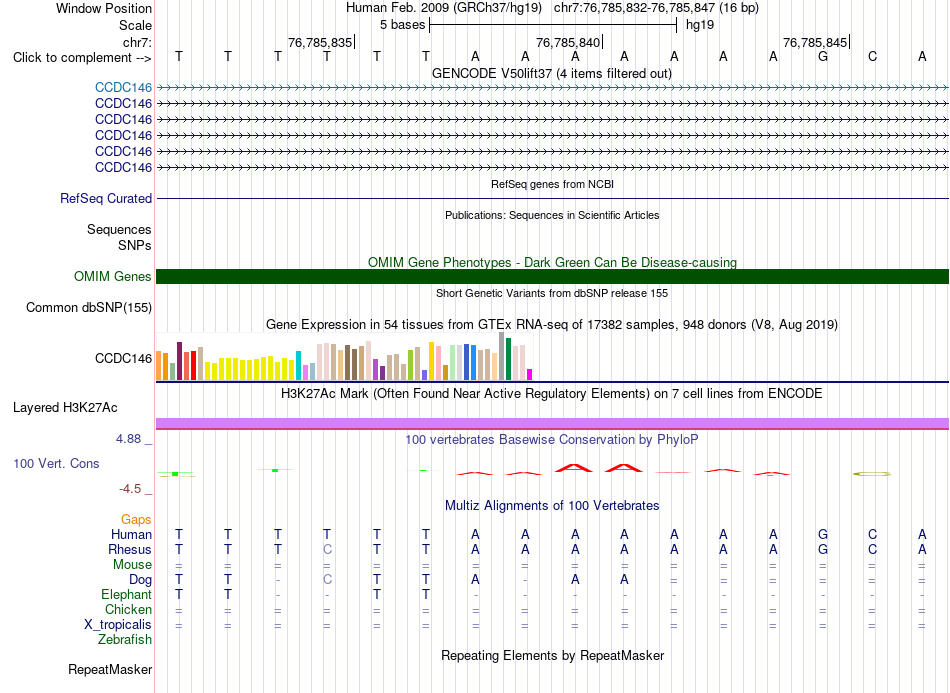Select the 'Chicken' alignment row label
Image resolution: width=950 pixels, height=693 pixels.
128,609
